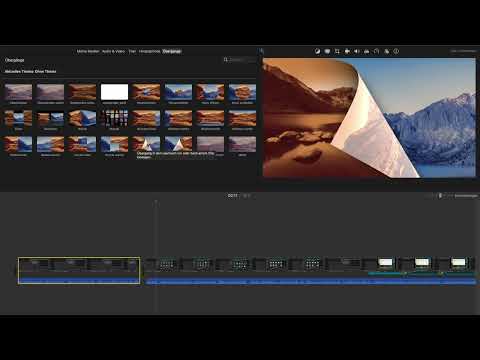Open the color correction tool
The width and height of the screenshot is (480, 360).
(x=327, y=51)
